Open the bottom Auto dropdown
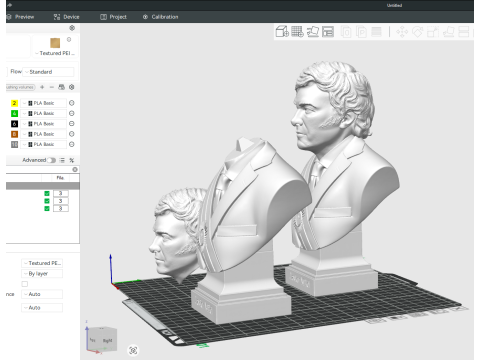The height and width of the screenshot is (360, 480). pos(42,308)
